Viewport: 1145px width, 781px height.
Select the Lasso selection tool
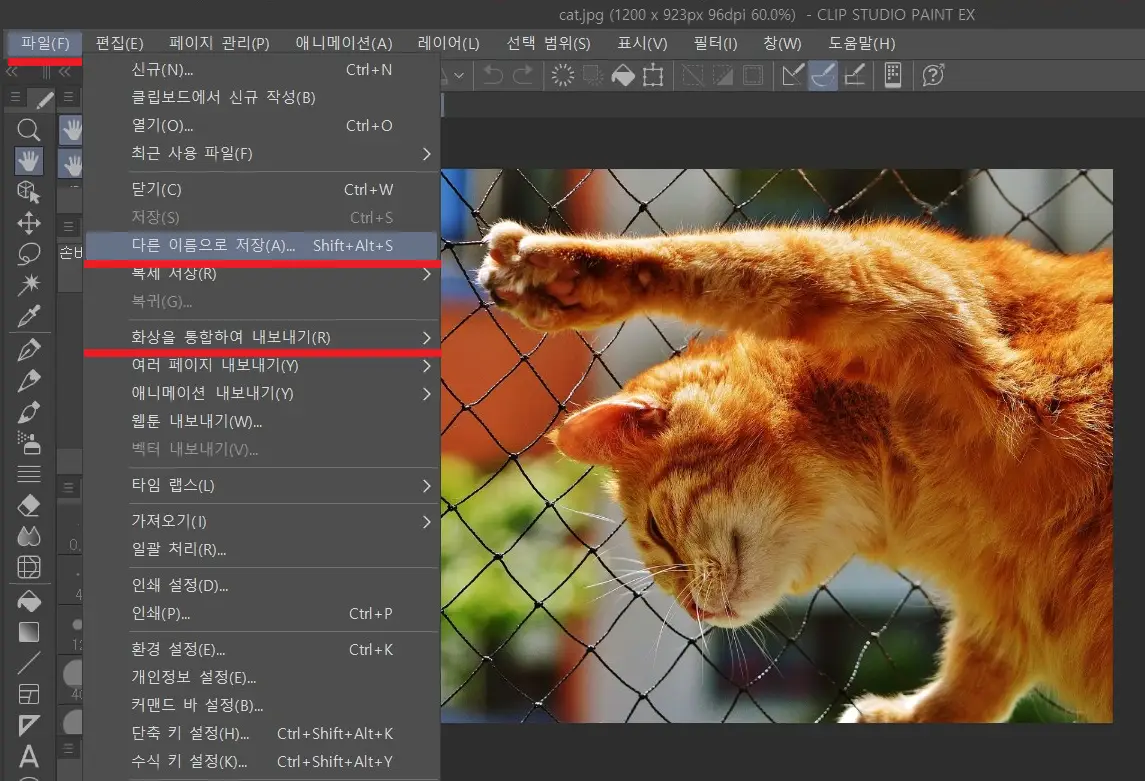pos(29,254)
